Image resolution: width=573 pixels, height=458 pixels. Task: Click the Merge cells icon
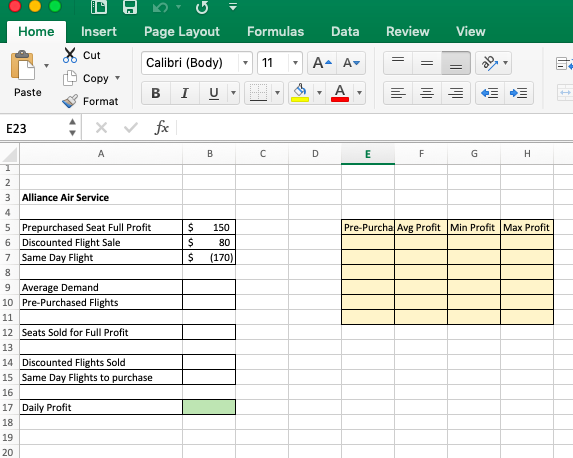coord(565,93)
